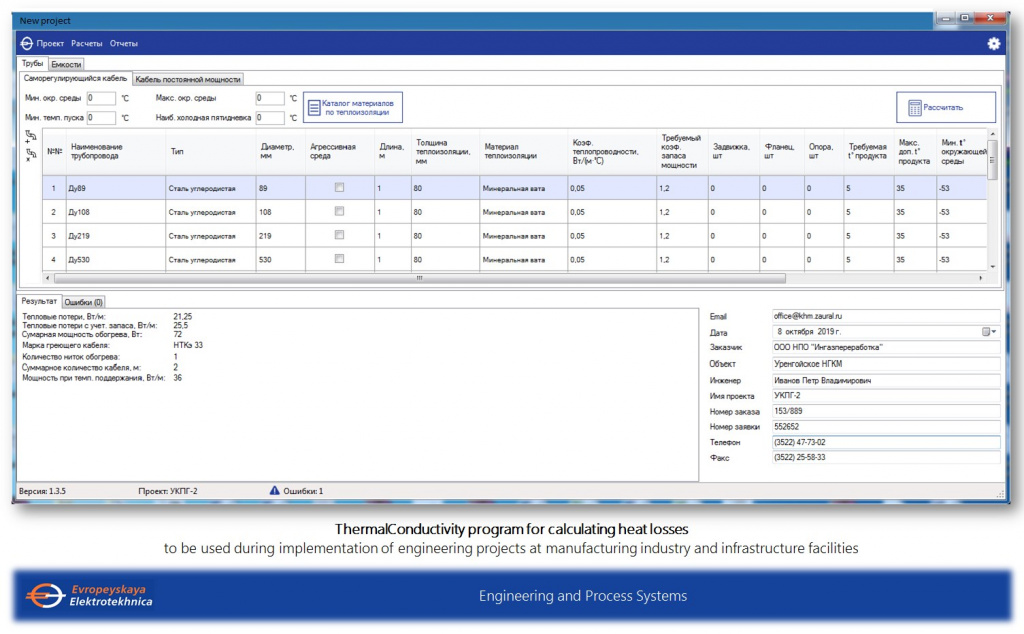
Task: Click the Рассчитать button text
Action: pyautogui.click(x=943, y=107)
